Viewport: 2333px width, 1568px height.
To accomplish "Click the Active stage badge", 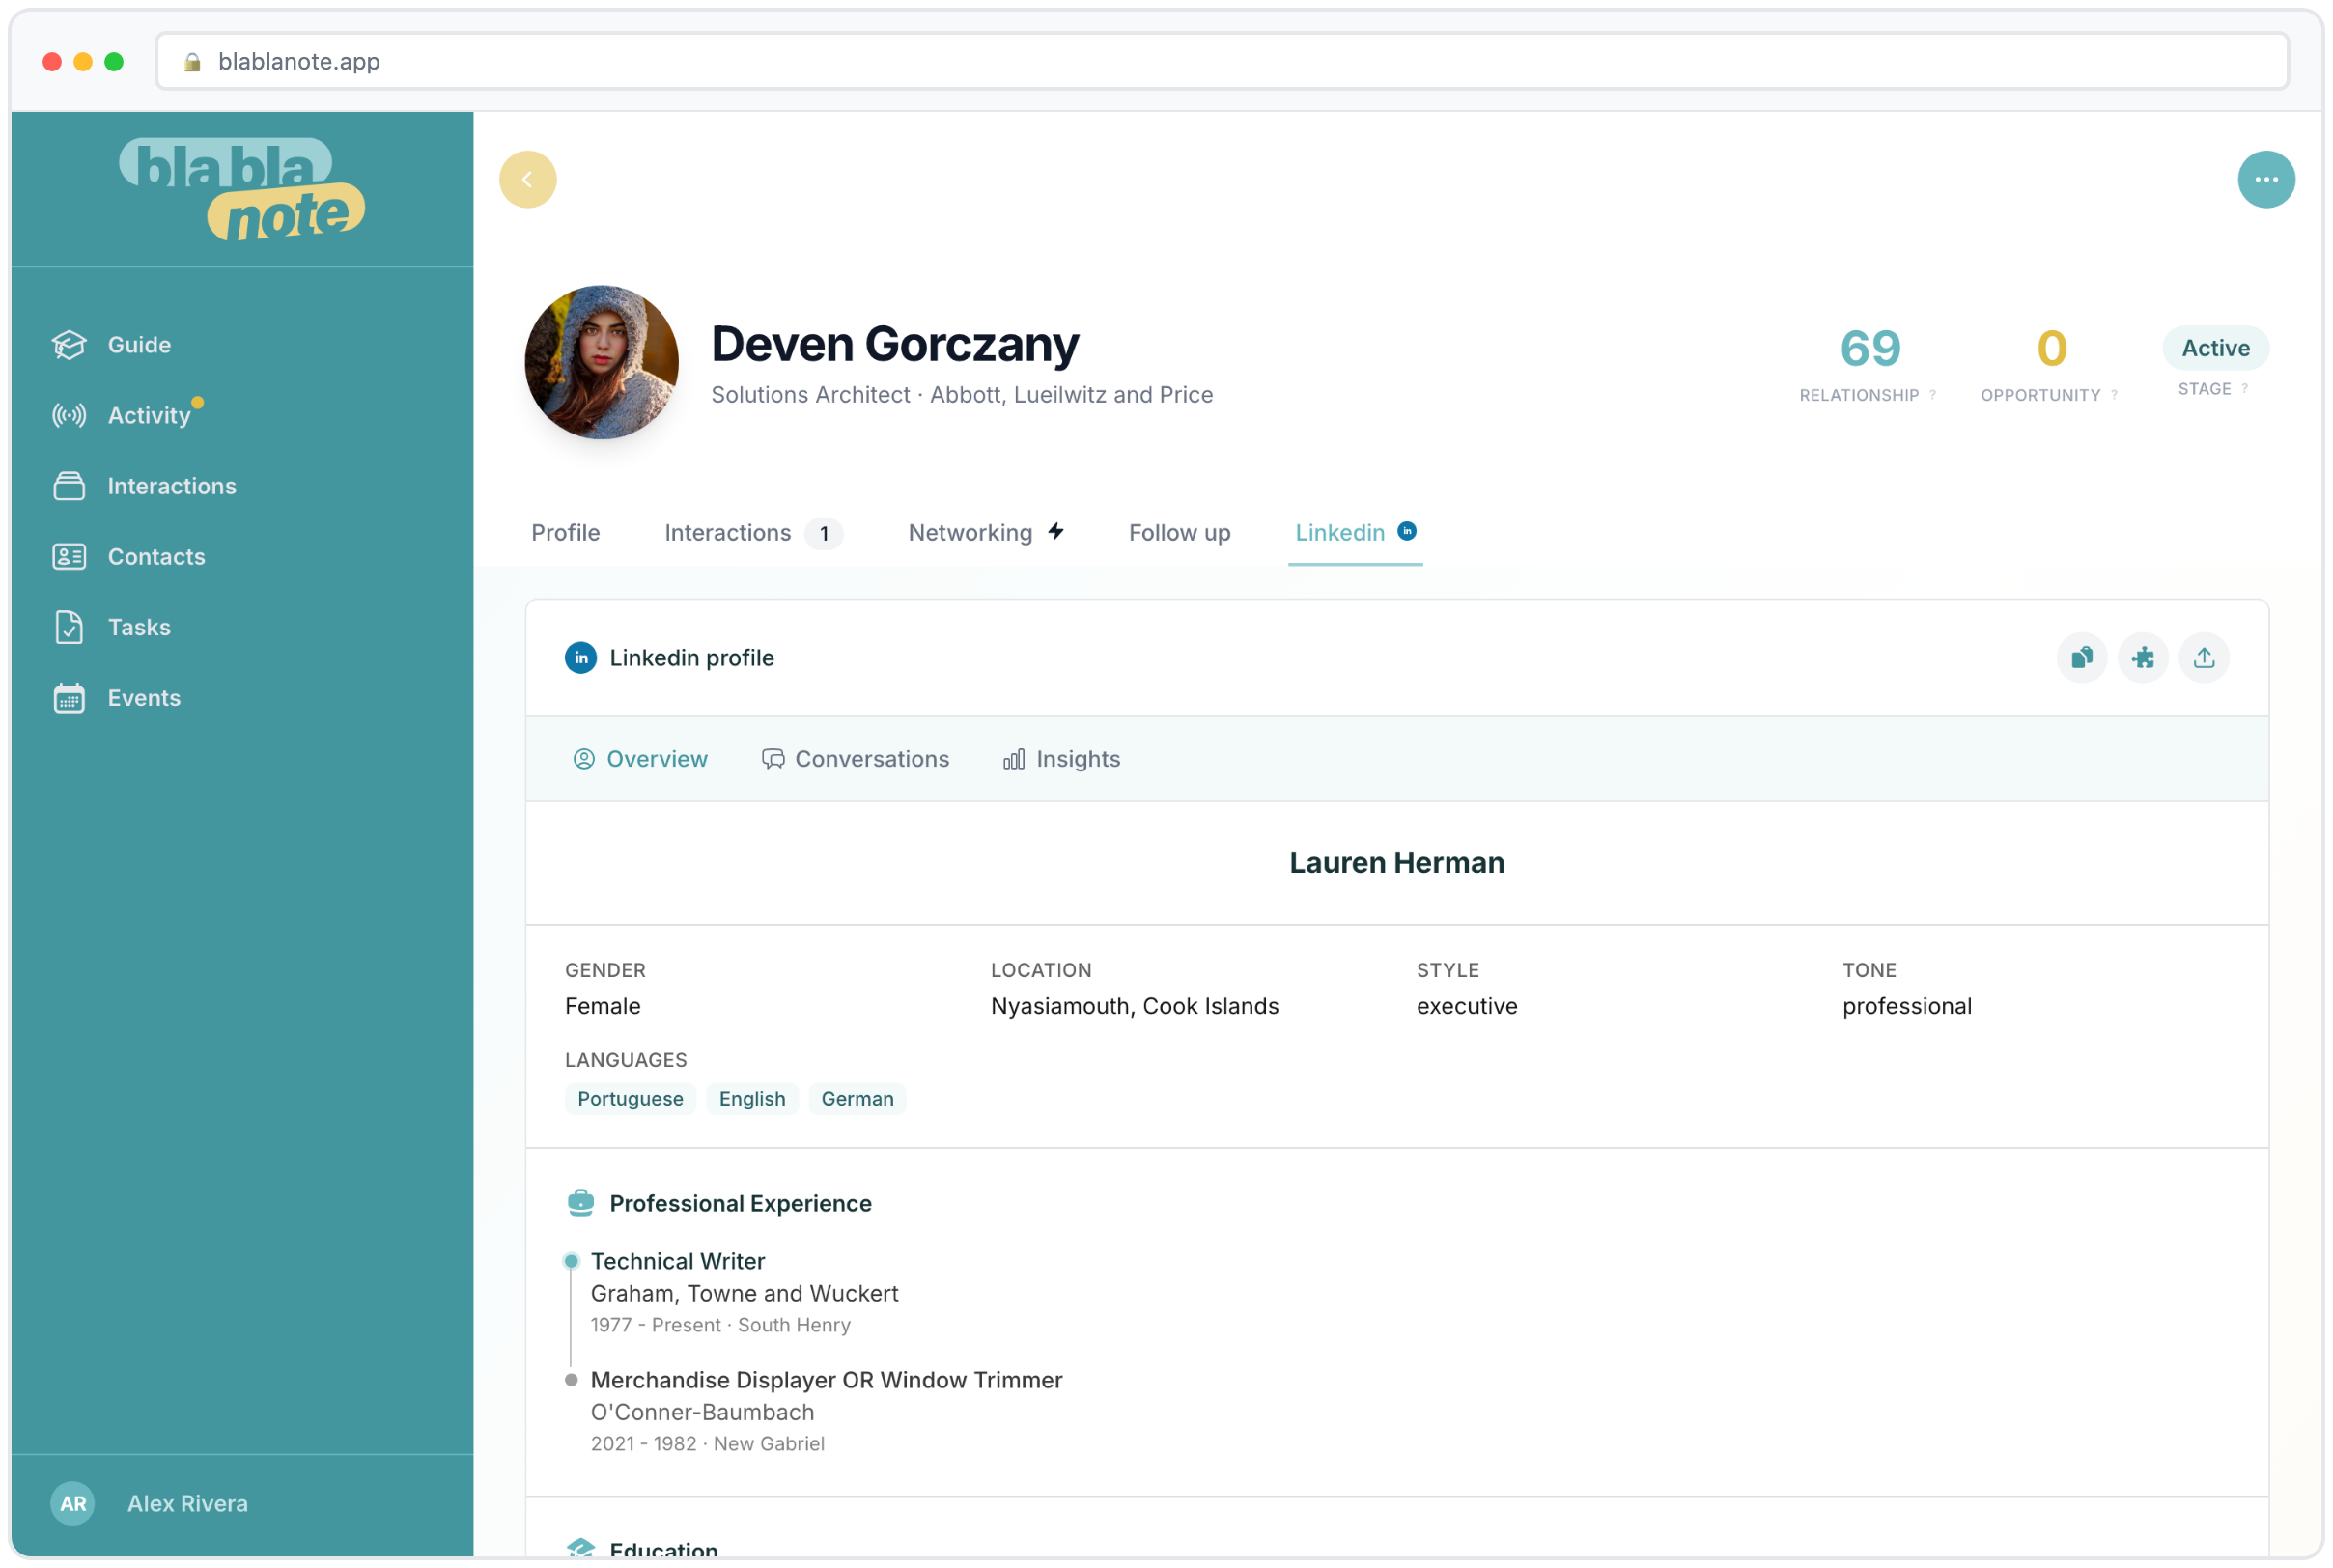I will pos(2215,348).
